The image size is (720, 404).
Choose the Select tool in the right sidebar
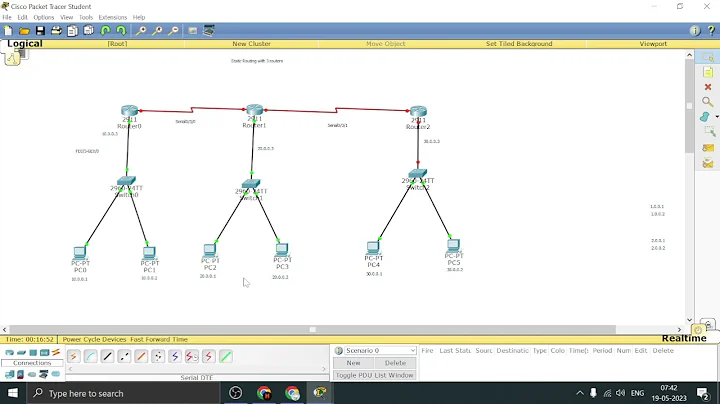point(708,57)
